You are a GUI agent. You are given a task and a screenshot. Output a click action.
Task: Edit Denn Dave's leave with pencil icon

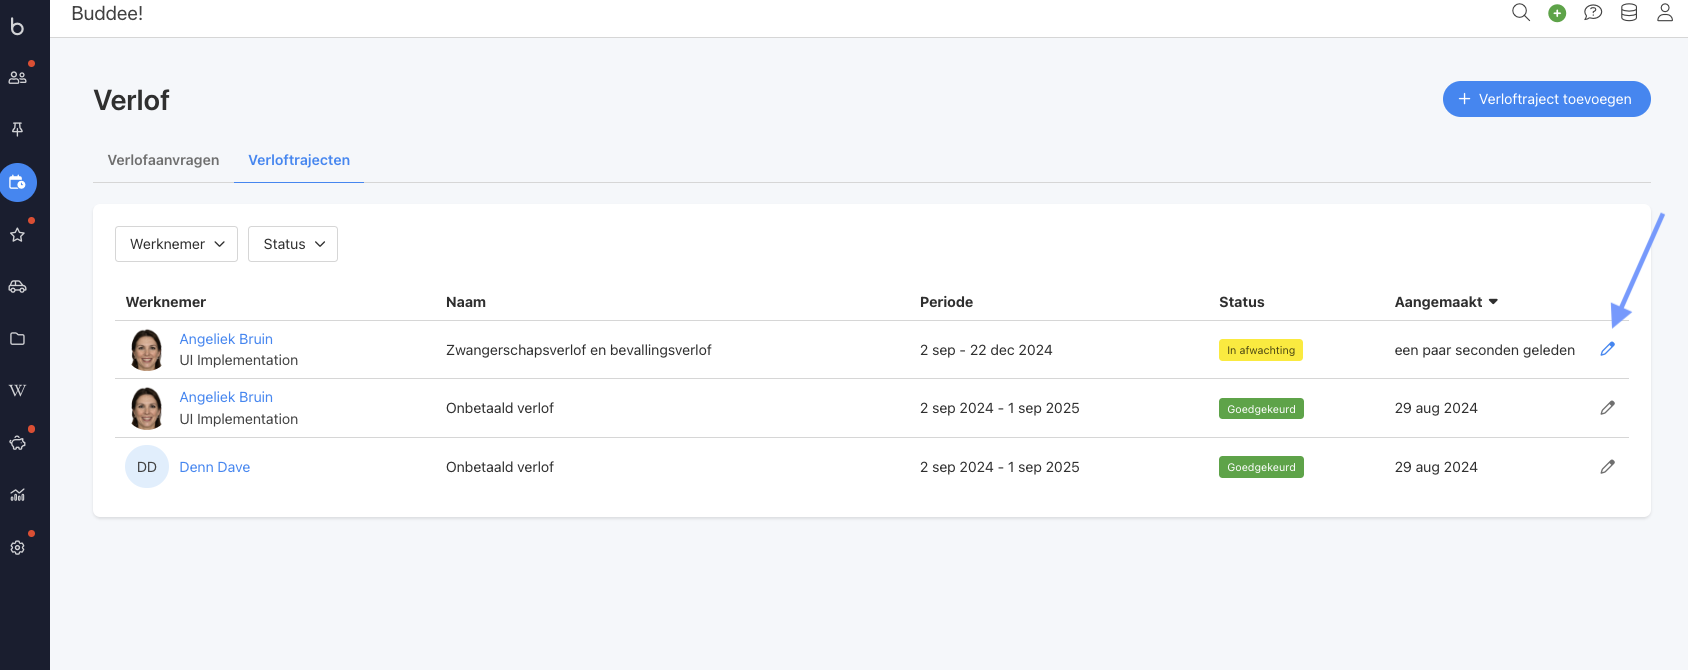(x=1608, y=467)
